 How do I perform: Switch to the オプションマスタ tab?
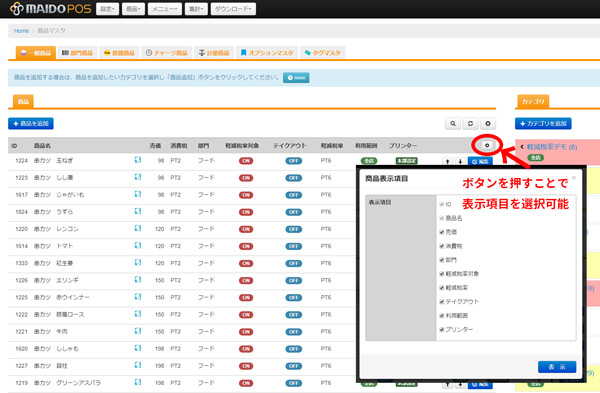pos(267,53)
